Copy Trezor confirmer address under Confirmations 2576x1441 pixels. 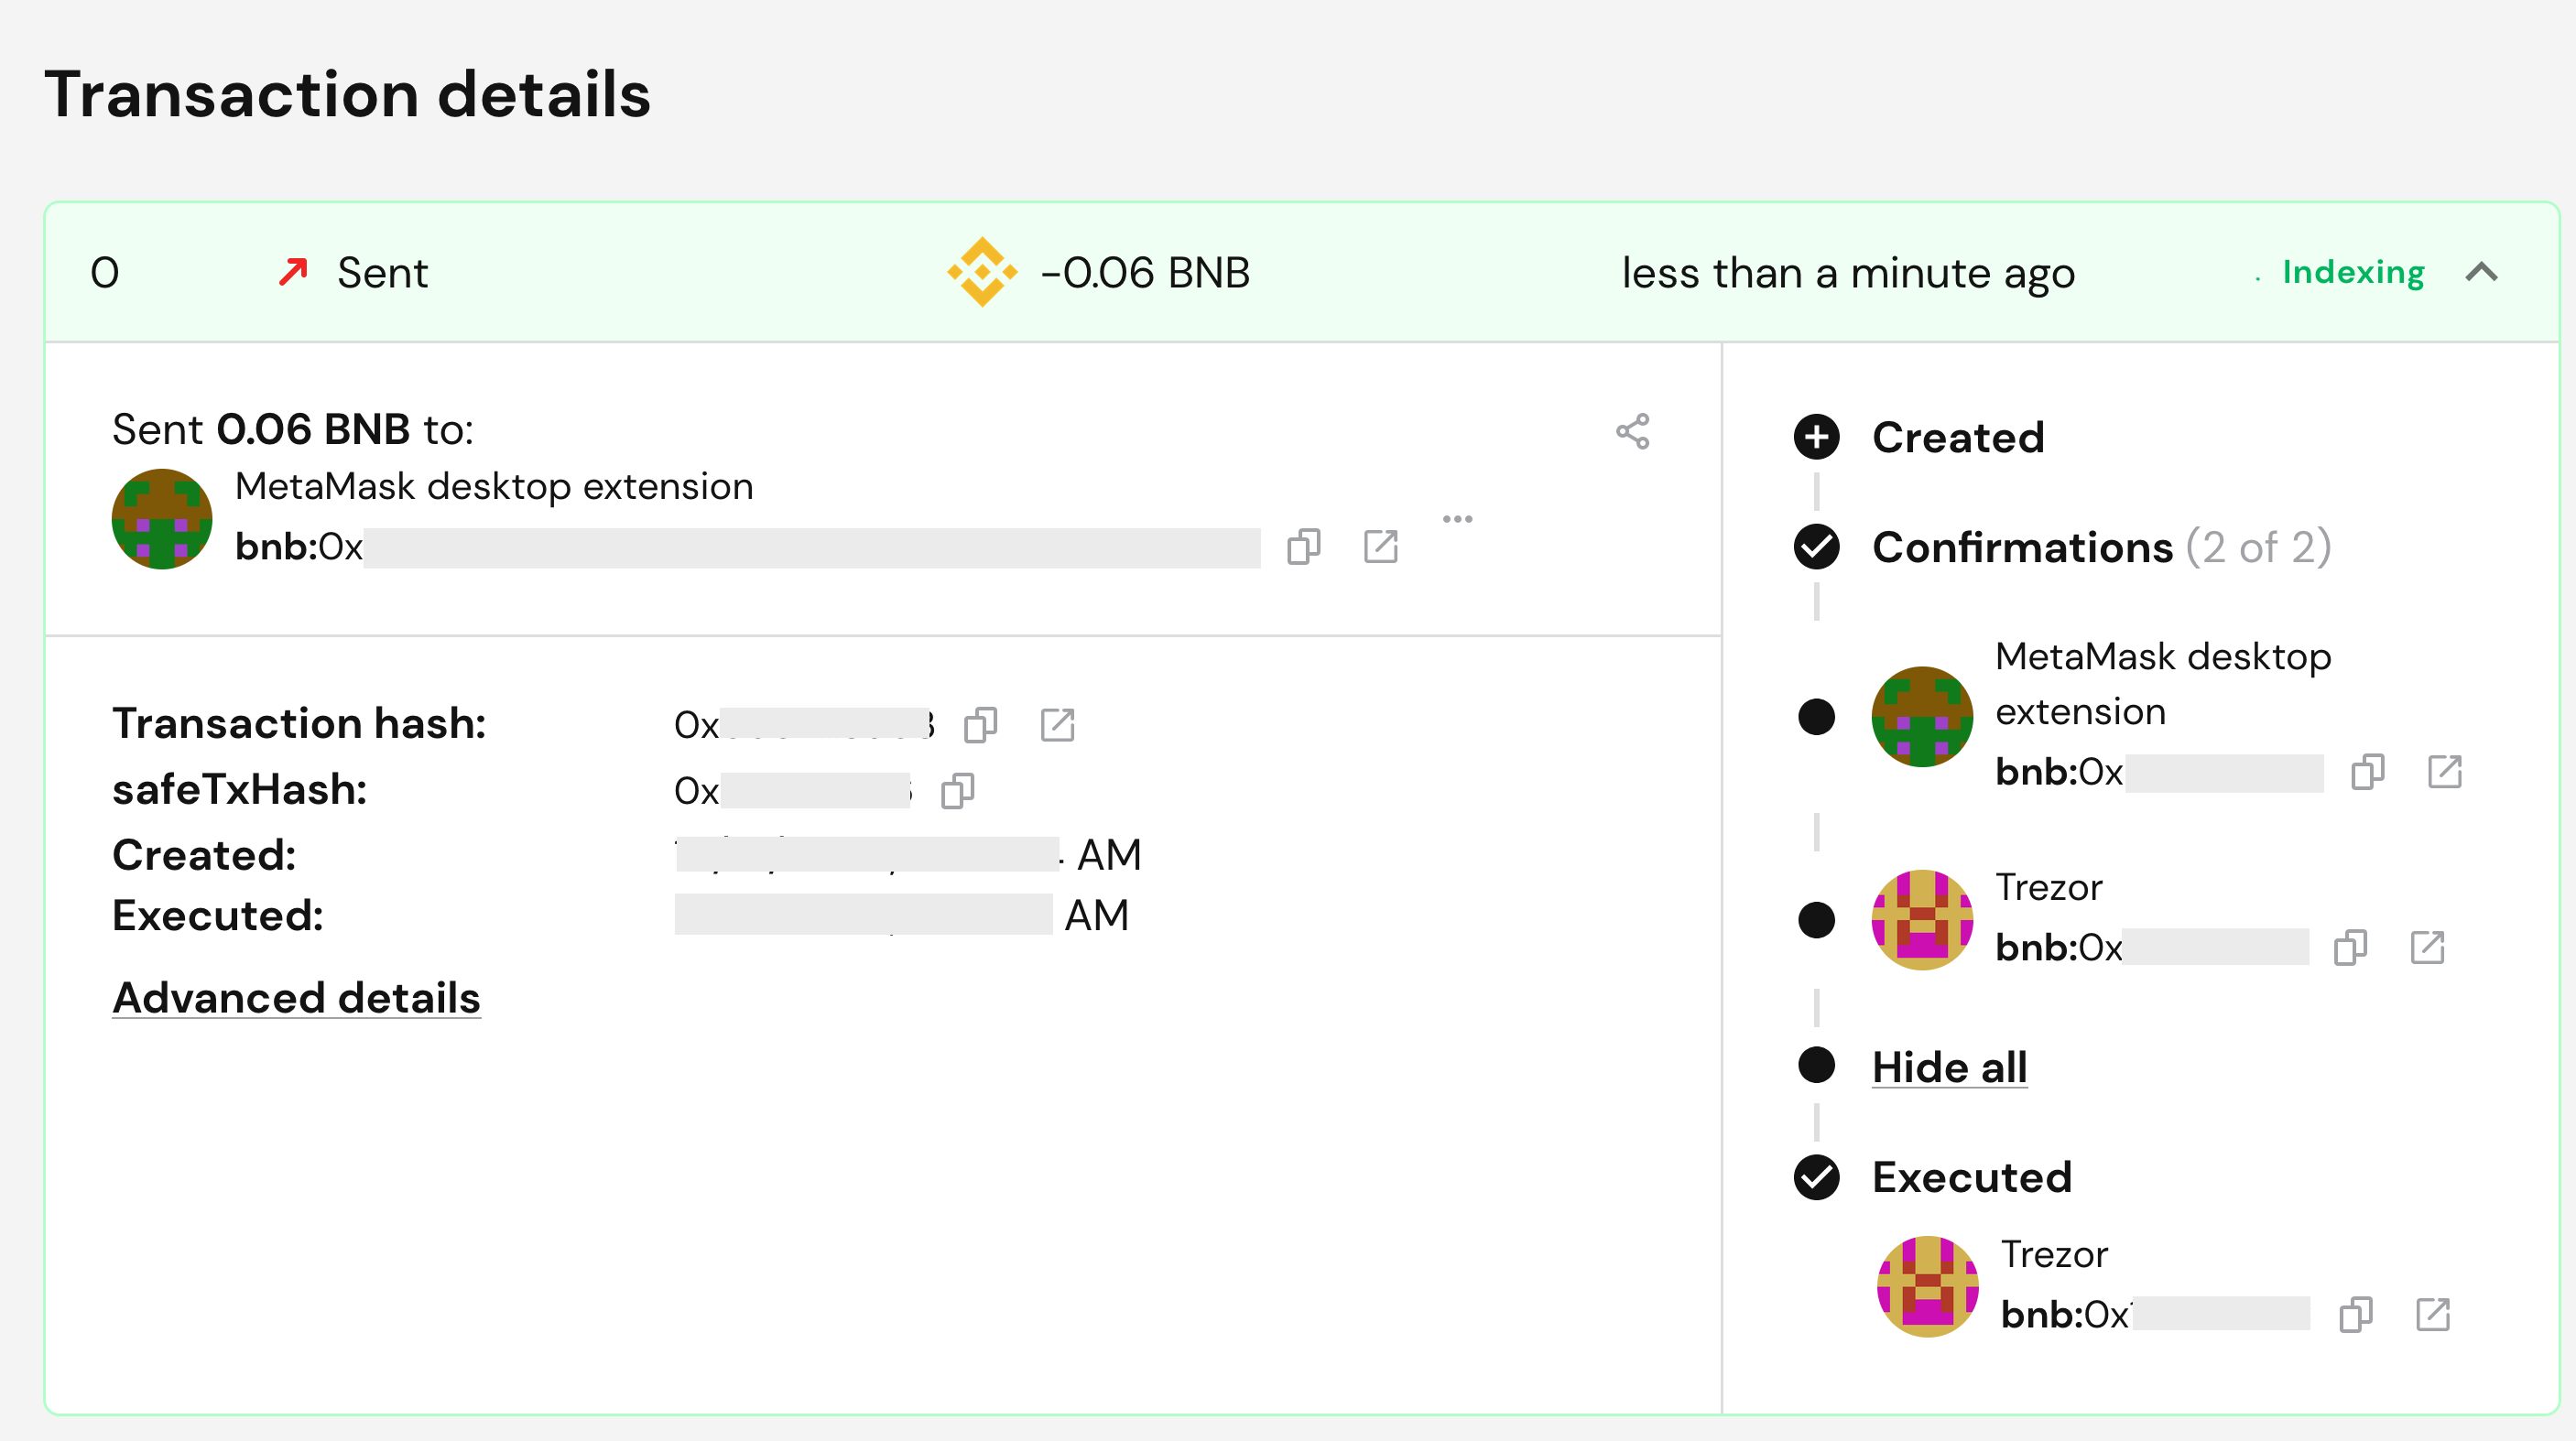[2350, 946]
